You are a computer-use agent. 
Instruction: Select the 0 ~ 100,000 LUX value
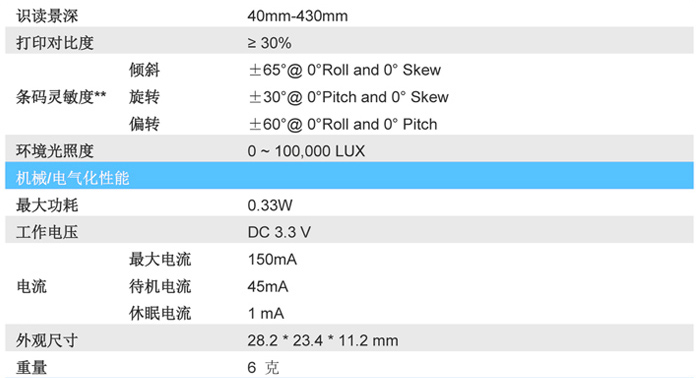pos(306,151)
